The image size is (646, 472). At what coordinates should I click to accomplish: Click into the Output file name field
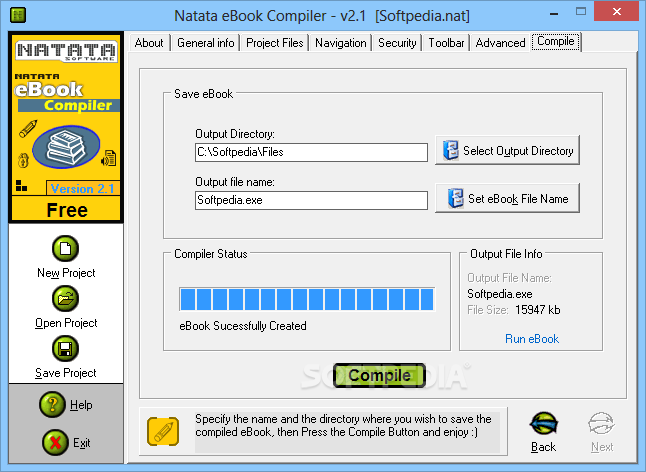(311, 201)
